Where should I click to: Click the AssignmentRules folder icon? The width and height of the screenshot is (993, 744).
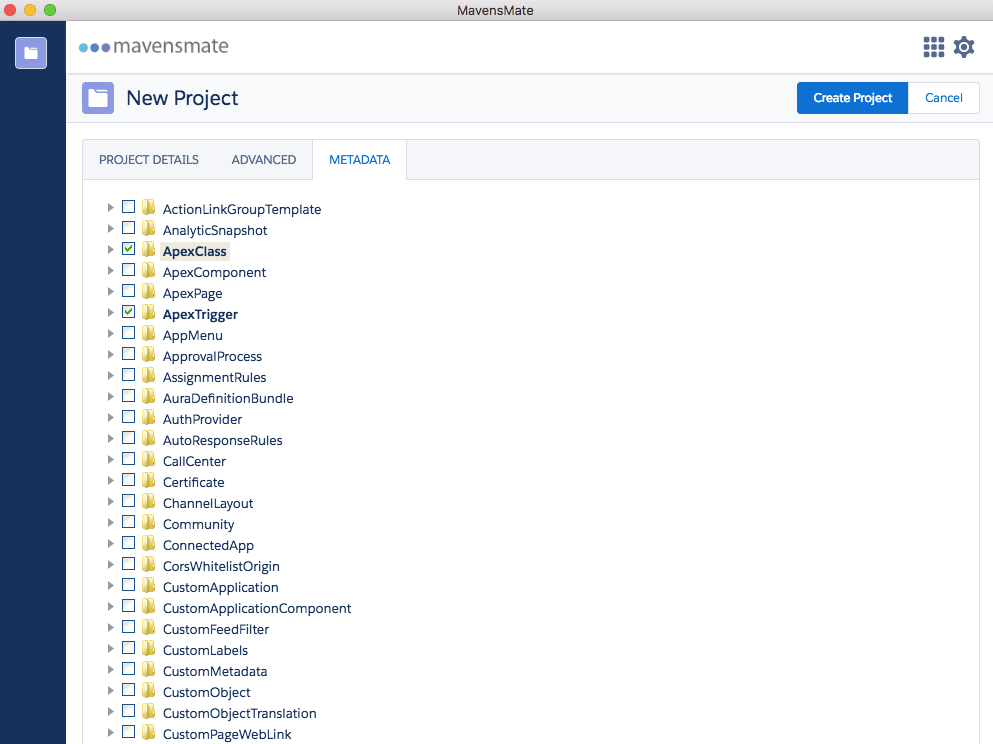click(148, 375)
